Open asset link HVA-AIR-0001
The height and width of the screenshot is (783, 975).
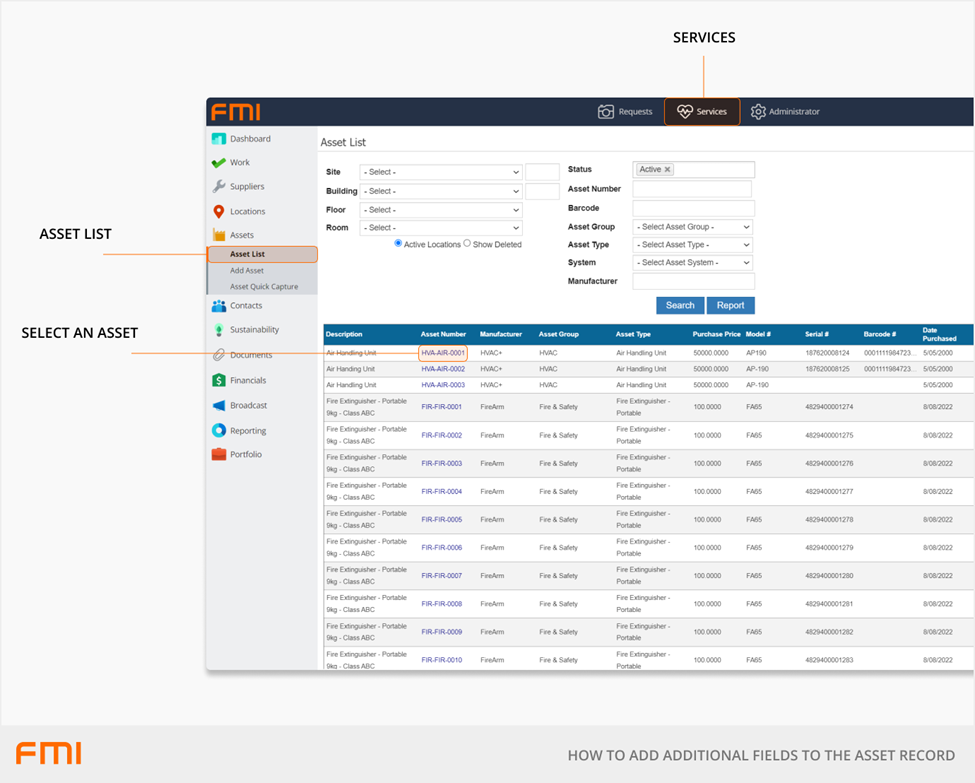coord(443,353)
